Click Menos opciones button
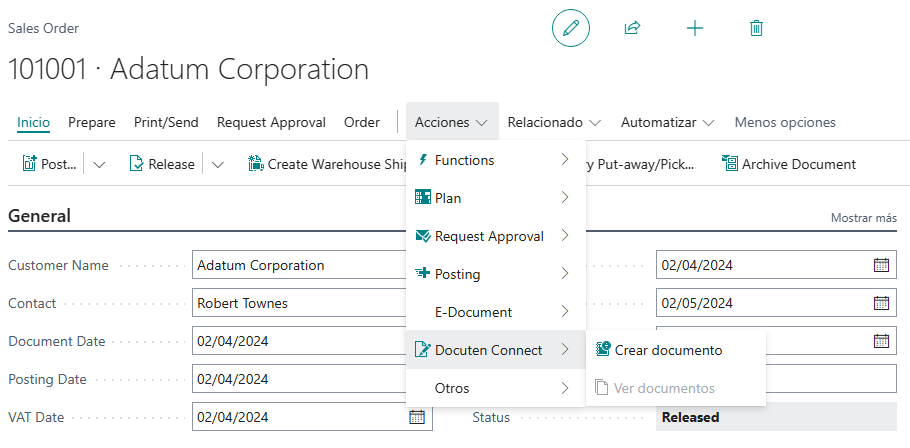910x448 pixels. (785, 122)
